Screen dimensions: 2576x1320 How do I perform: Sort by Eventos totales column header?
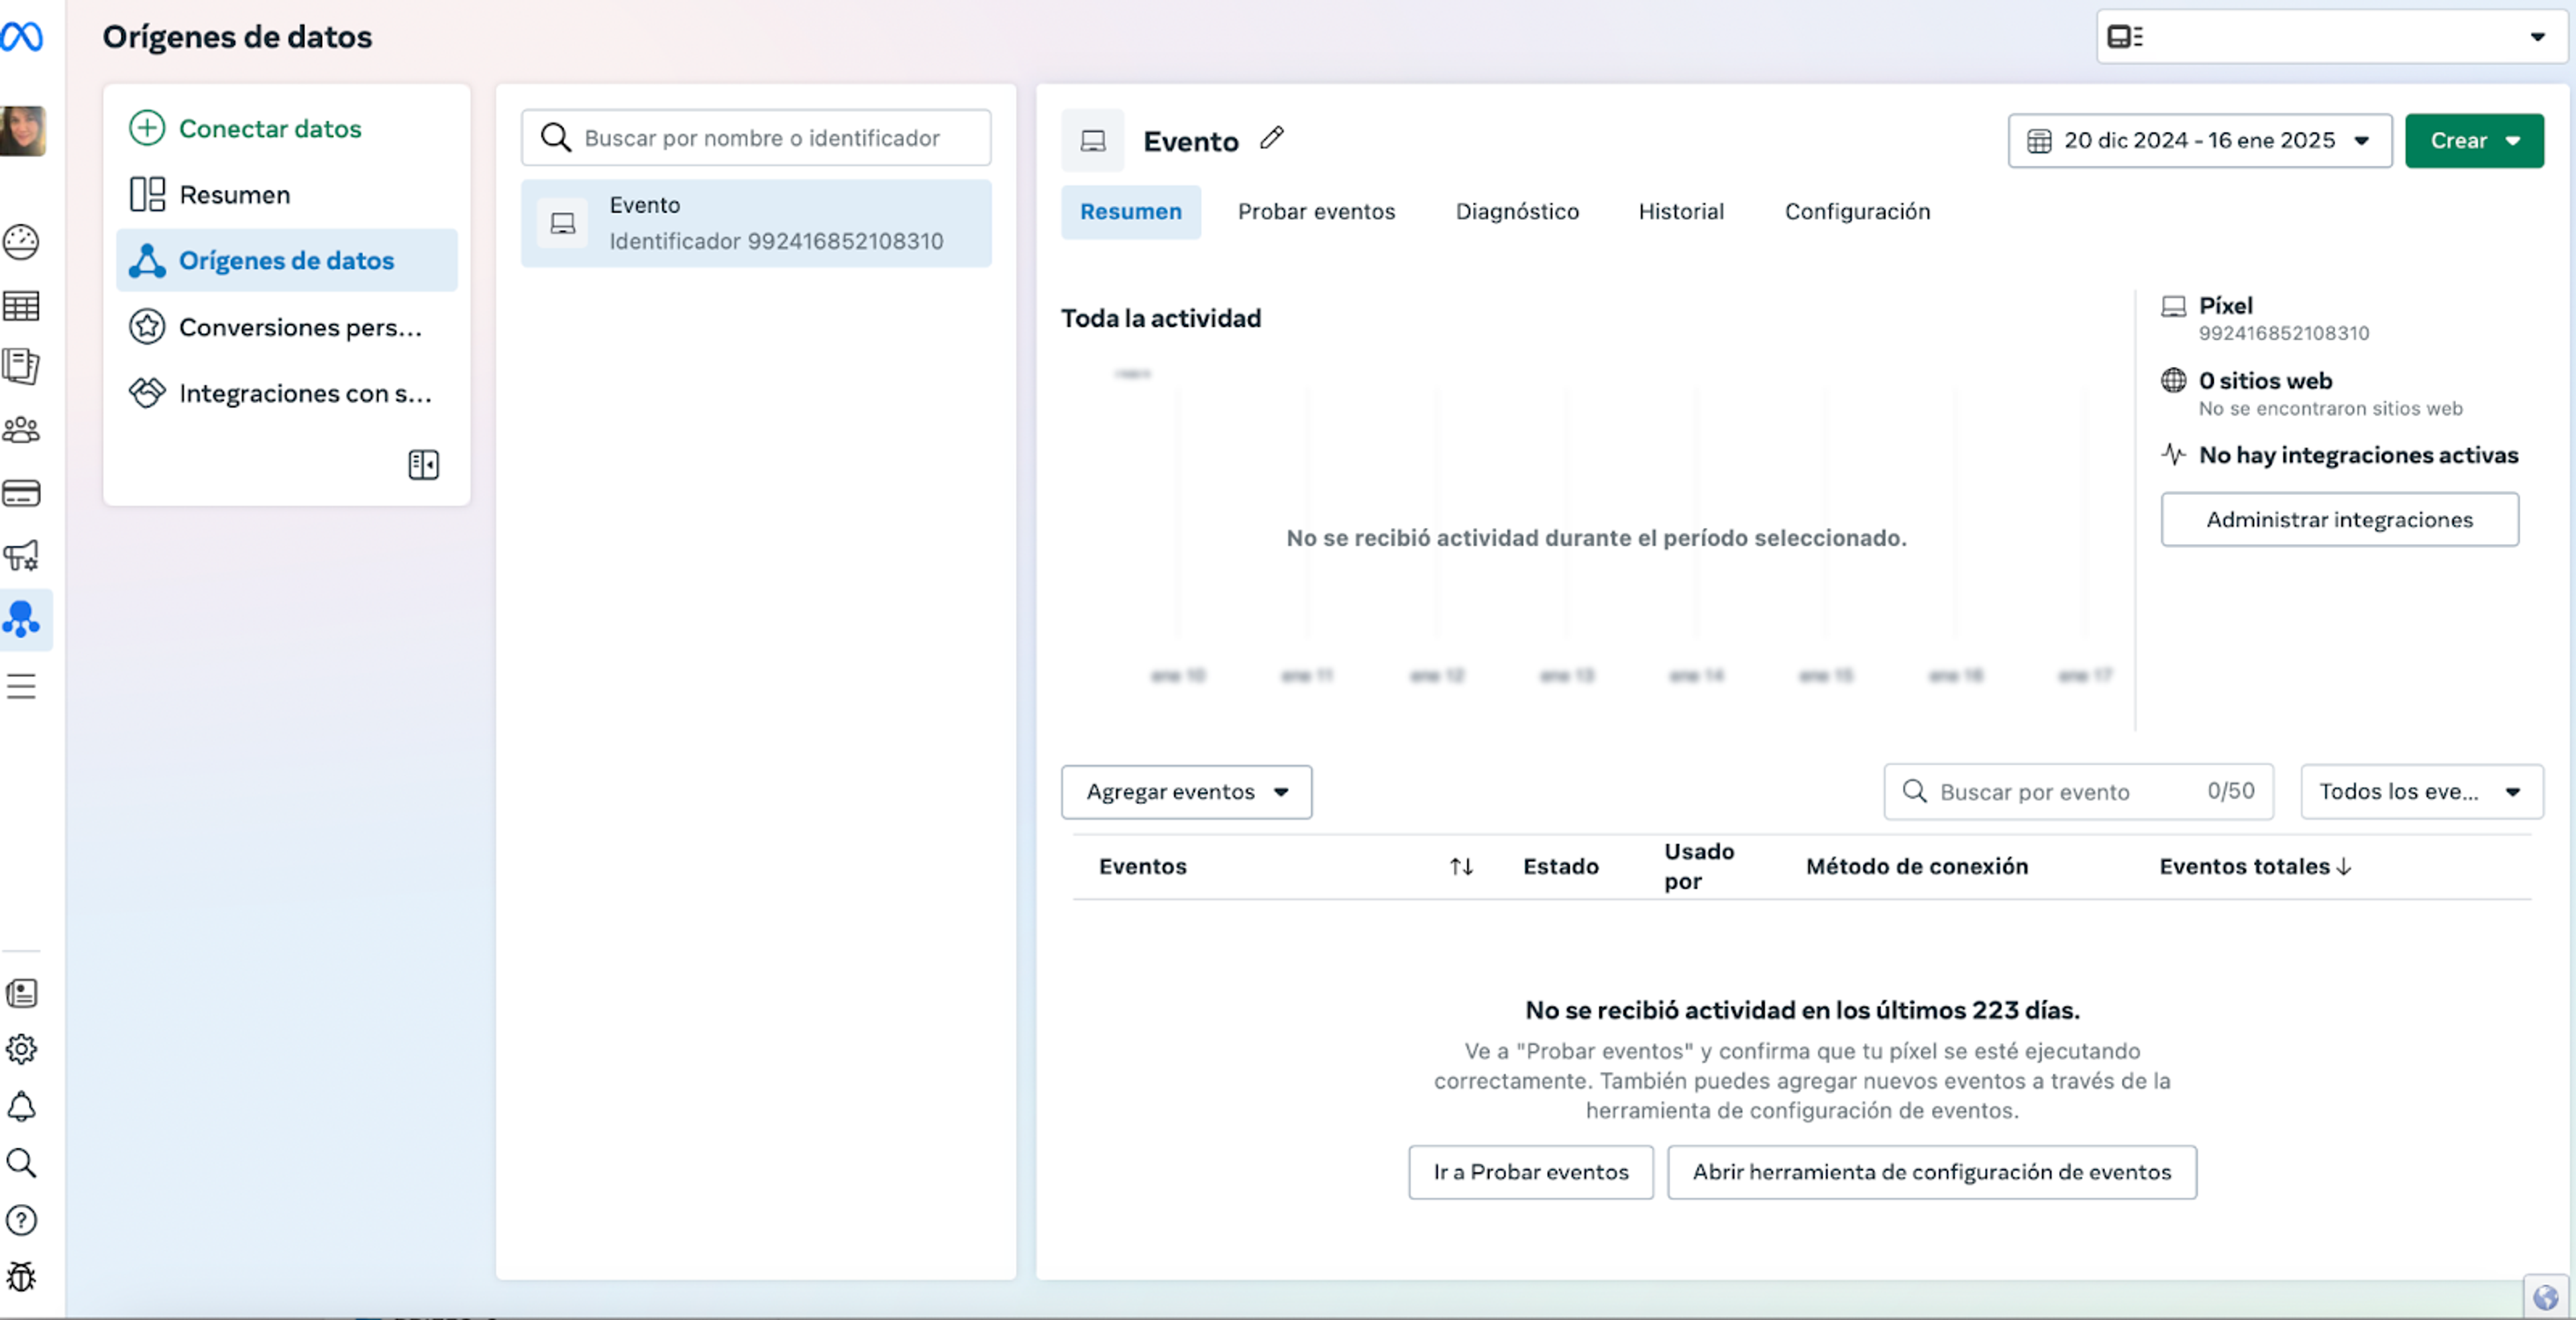2255,866
